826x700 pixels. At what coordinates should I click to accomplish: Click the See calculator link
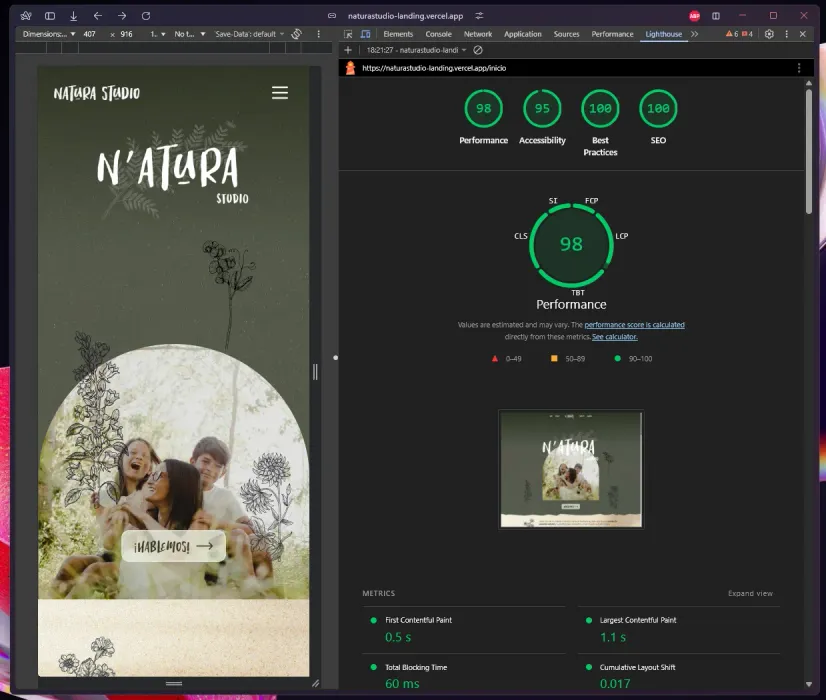[x=614, y=337]
